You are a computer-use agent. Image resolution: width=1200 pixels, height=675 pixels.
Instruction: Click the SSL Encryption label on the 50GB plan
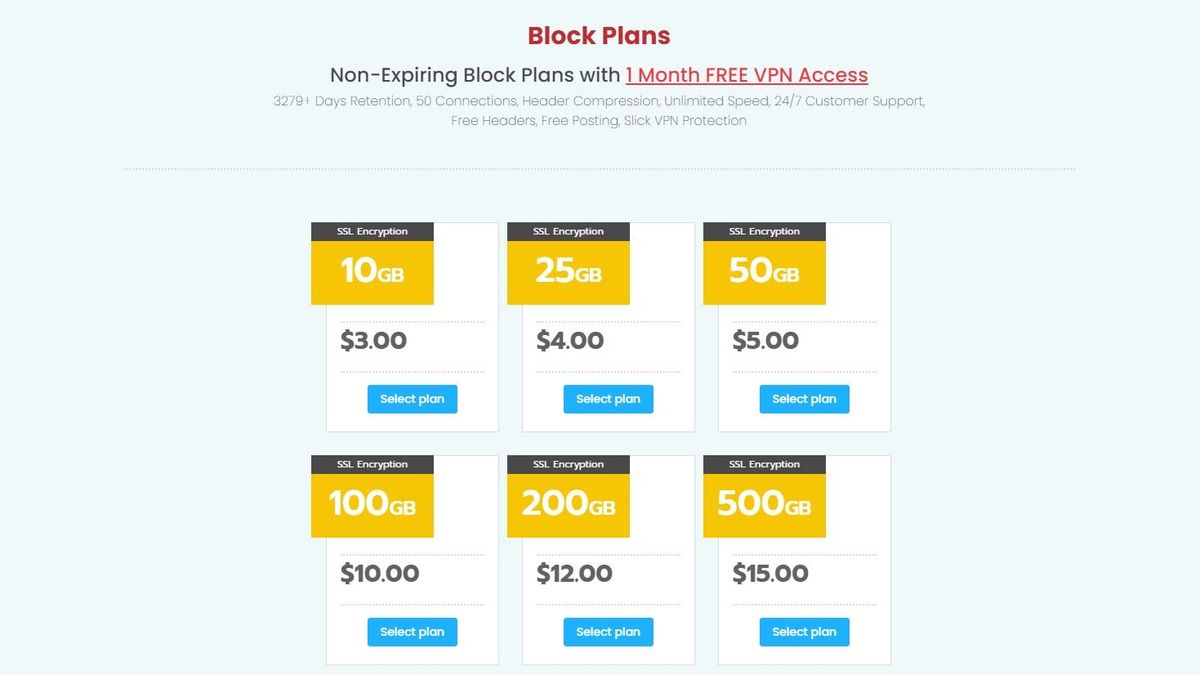coord(764,231)
